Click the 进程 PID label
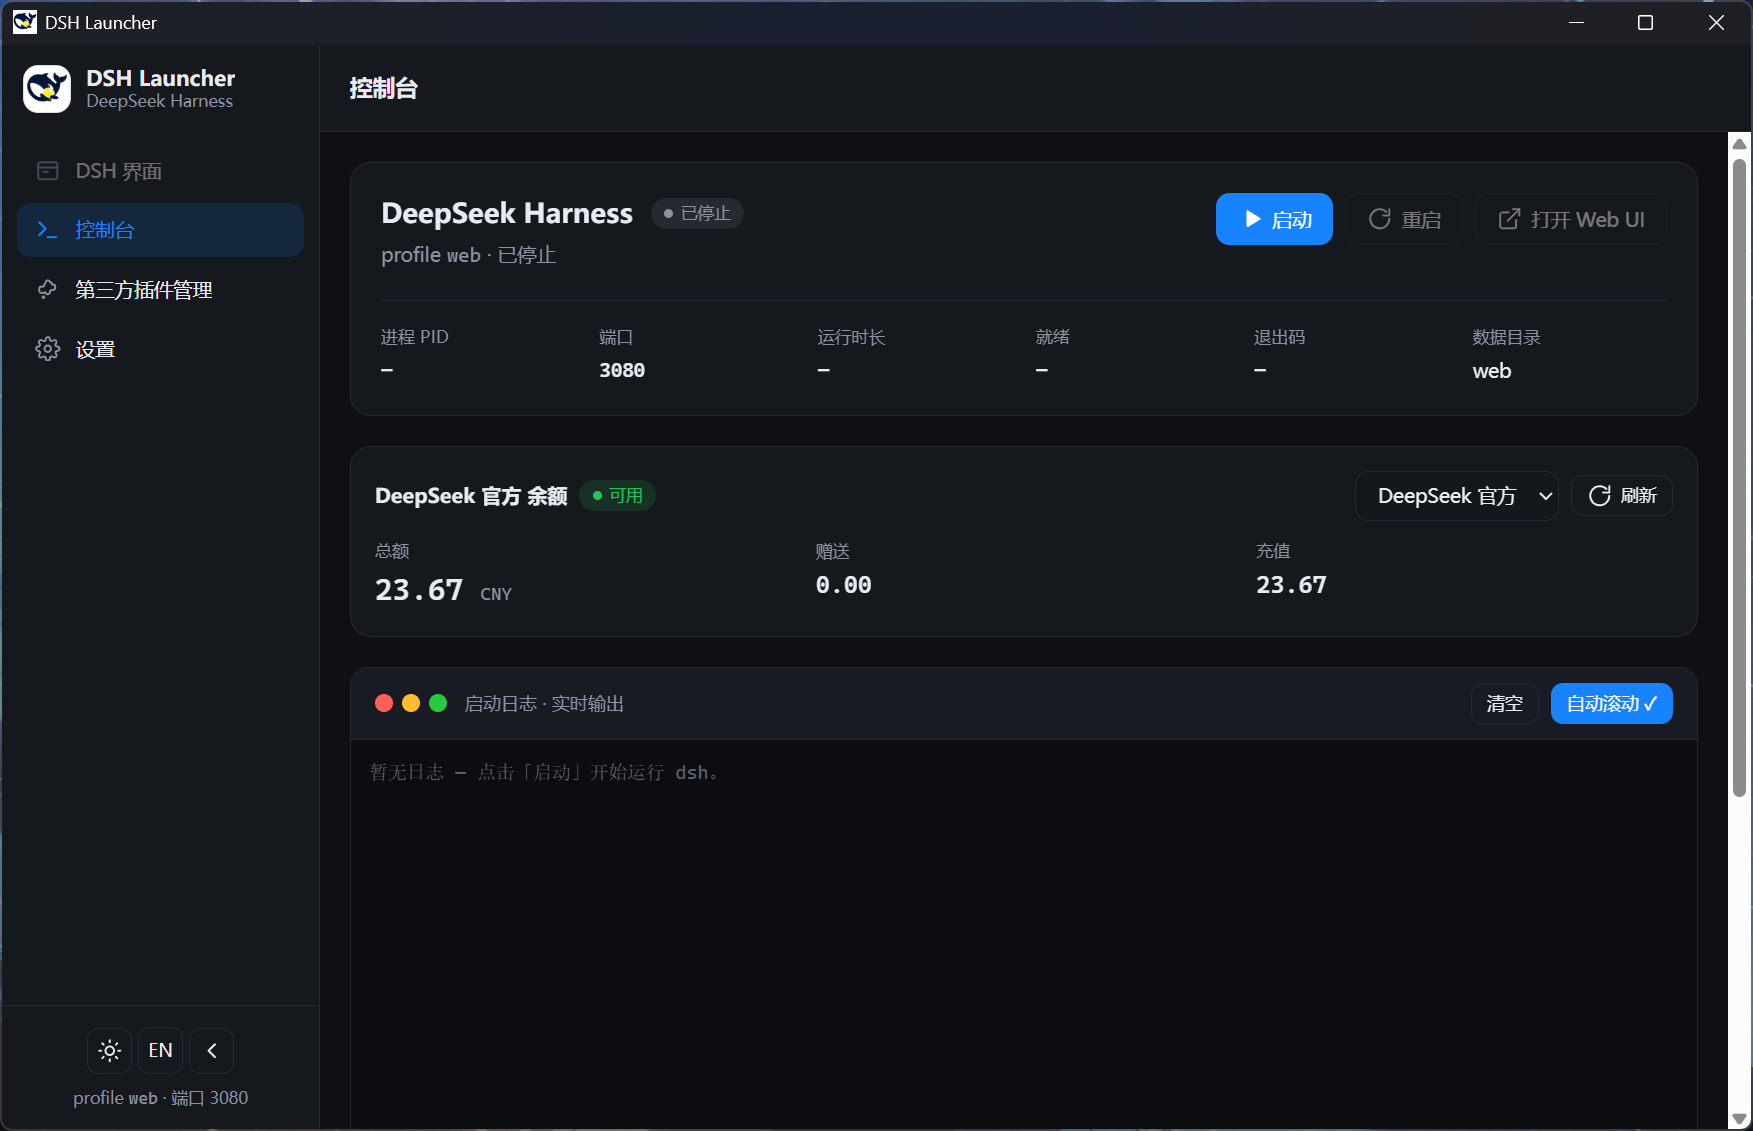This screenshot has width=1753, height=1131. pos(414,337)
